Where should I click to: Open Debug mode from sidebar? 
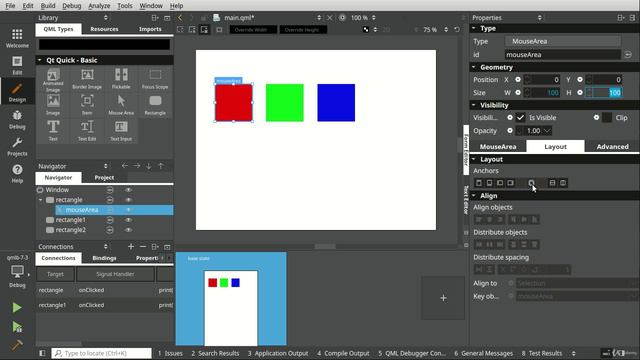(x=17, y=119)
